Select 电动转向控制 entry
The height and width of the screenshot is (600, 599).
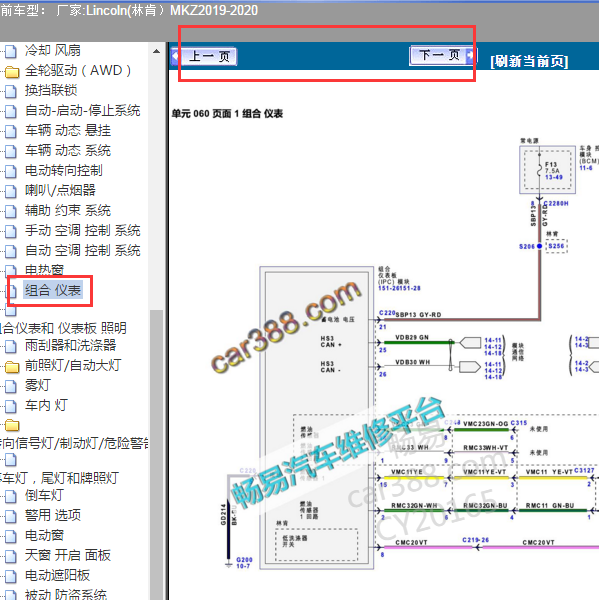pyautogui.click(x=64, y=170)
